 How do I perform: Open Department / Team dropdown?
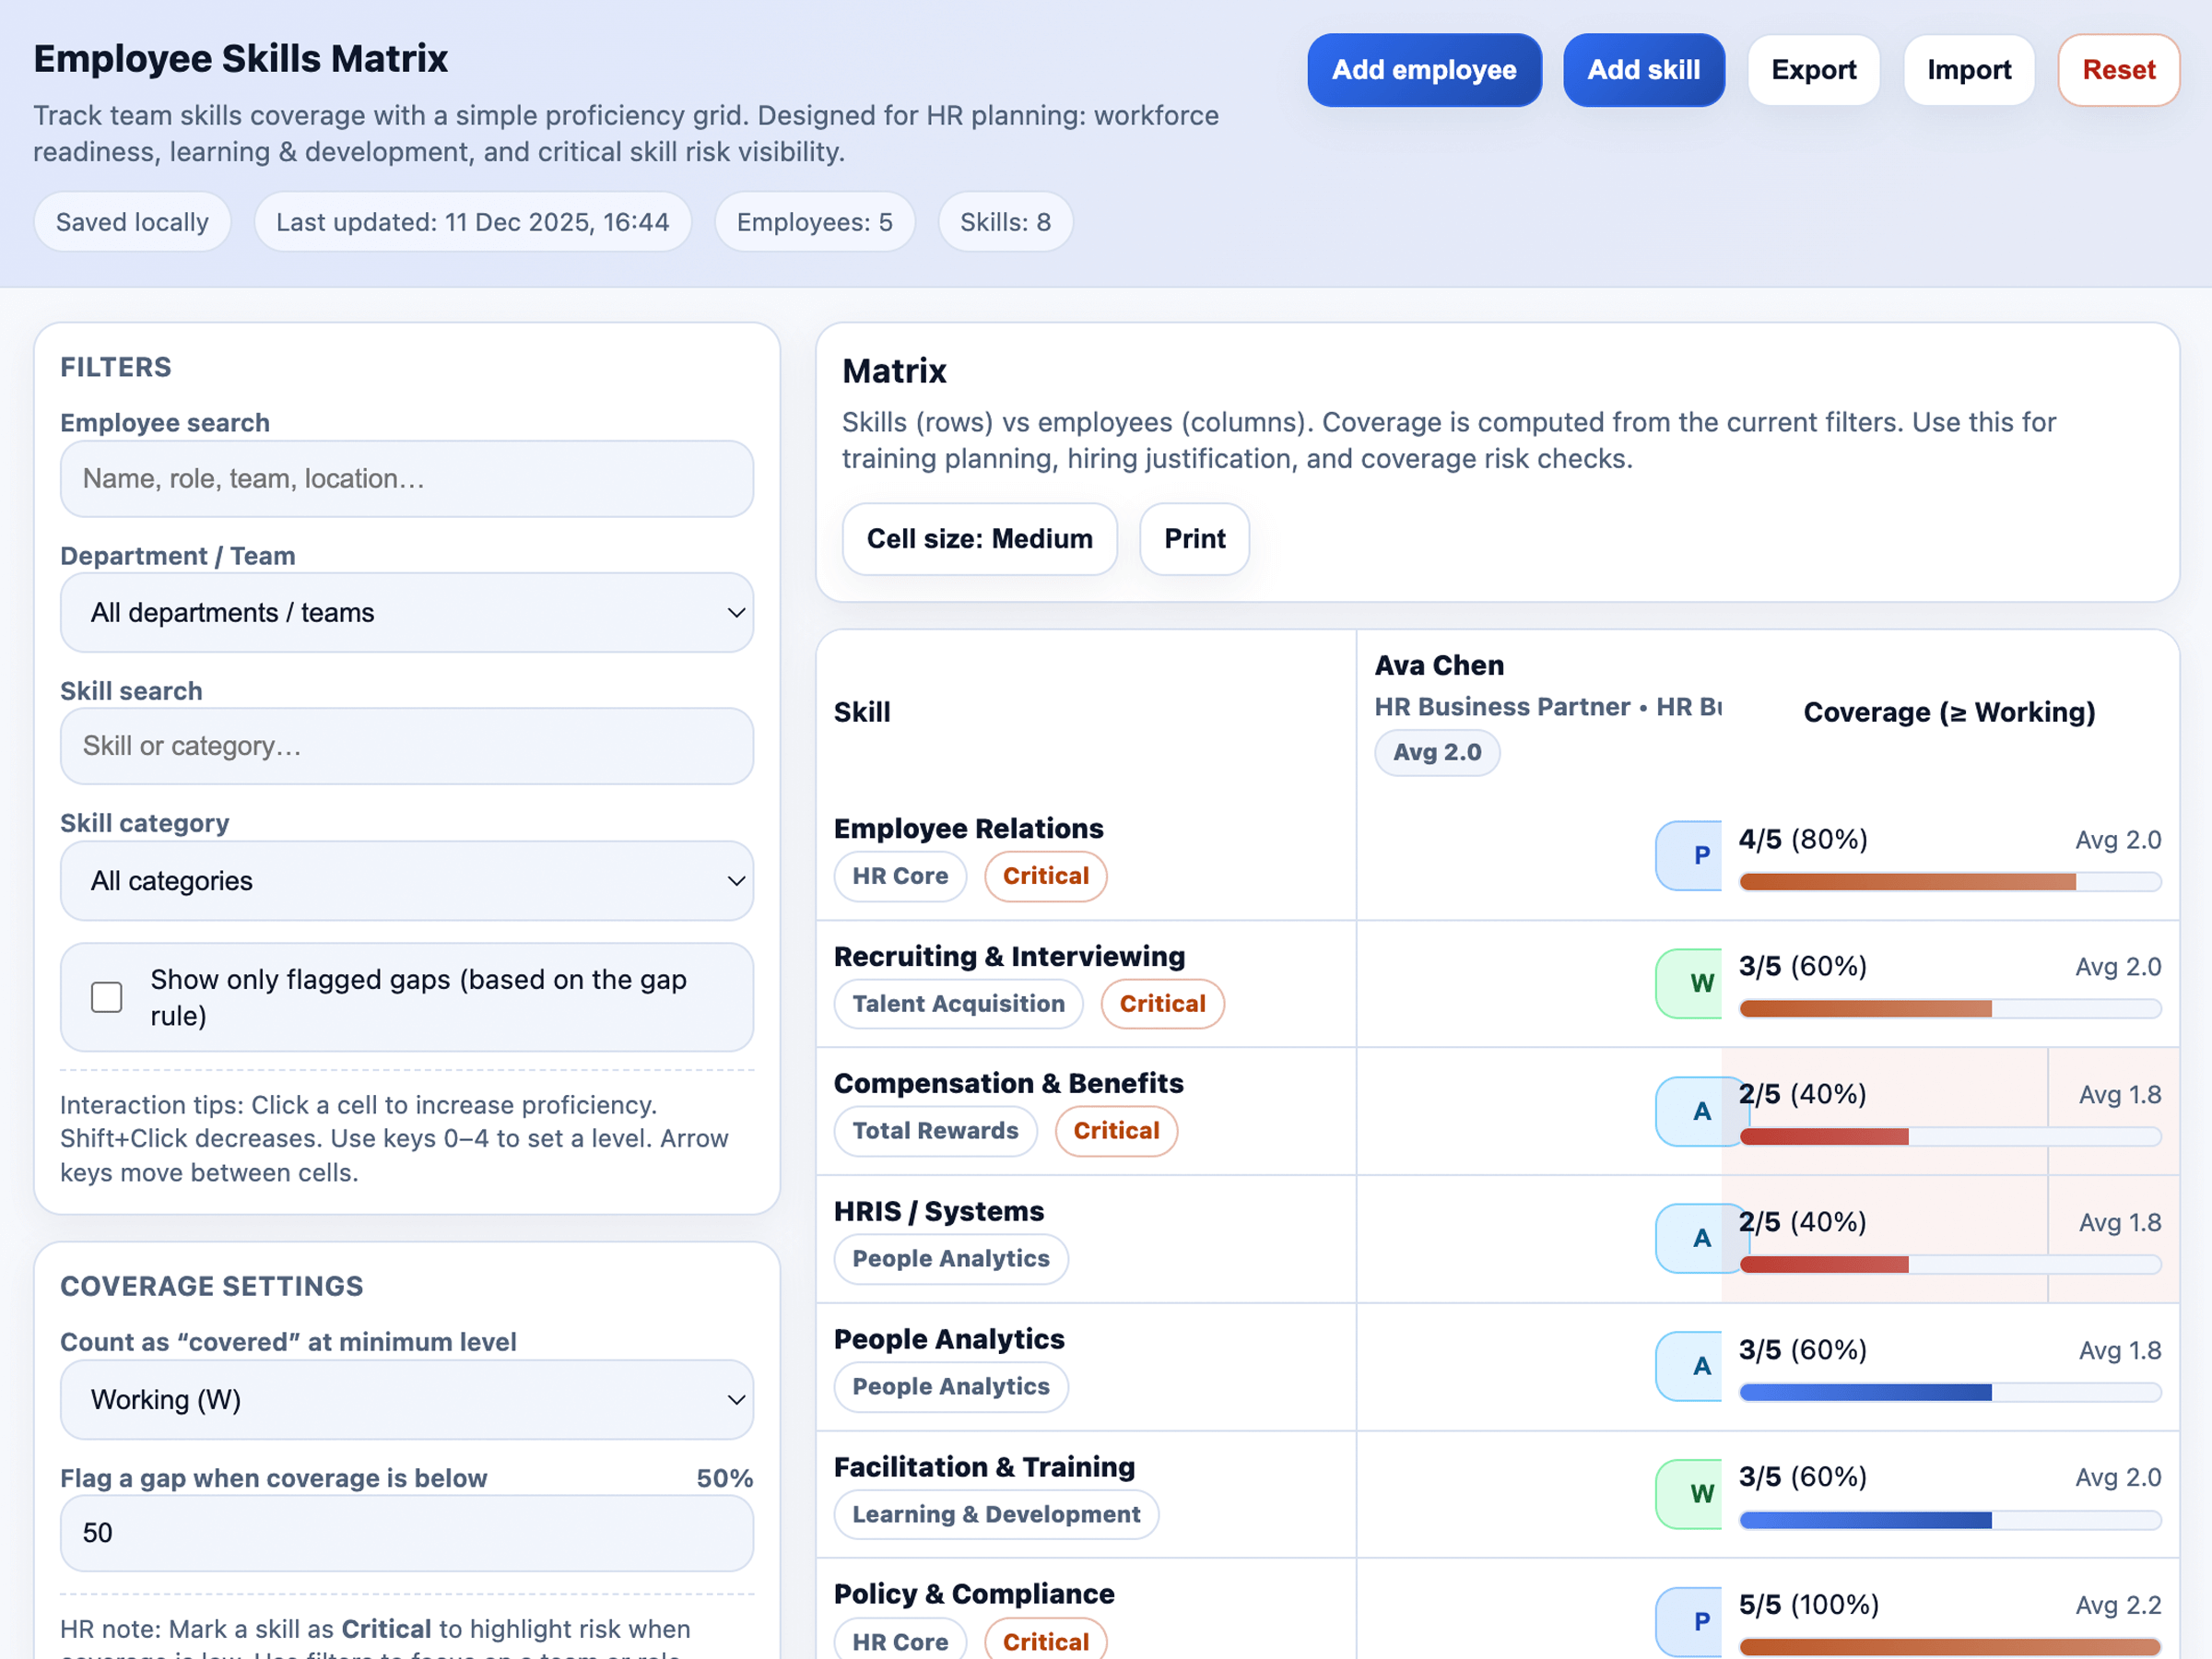(x=407, y=613)
